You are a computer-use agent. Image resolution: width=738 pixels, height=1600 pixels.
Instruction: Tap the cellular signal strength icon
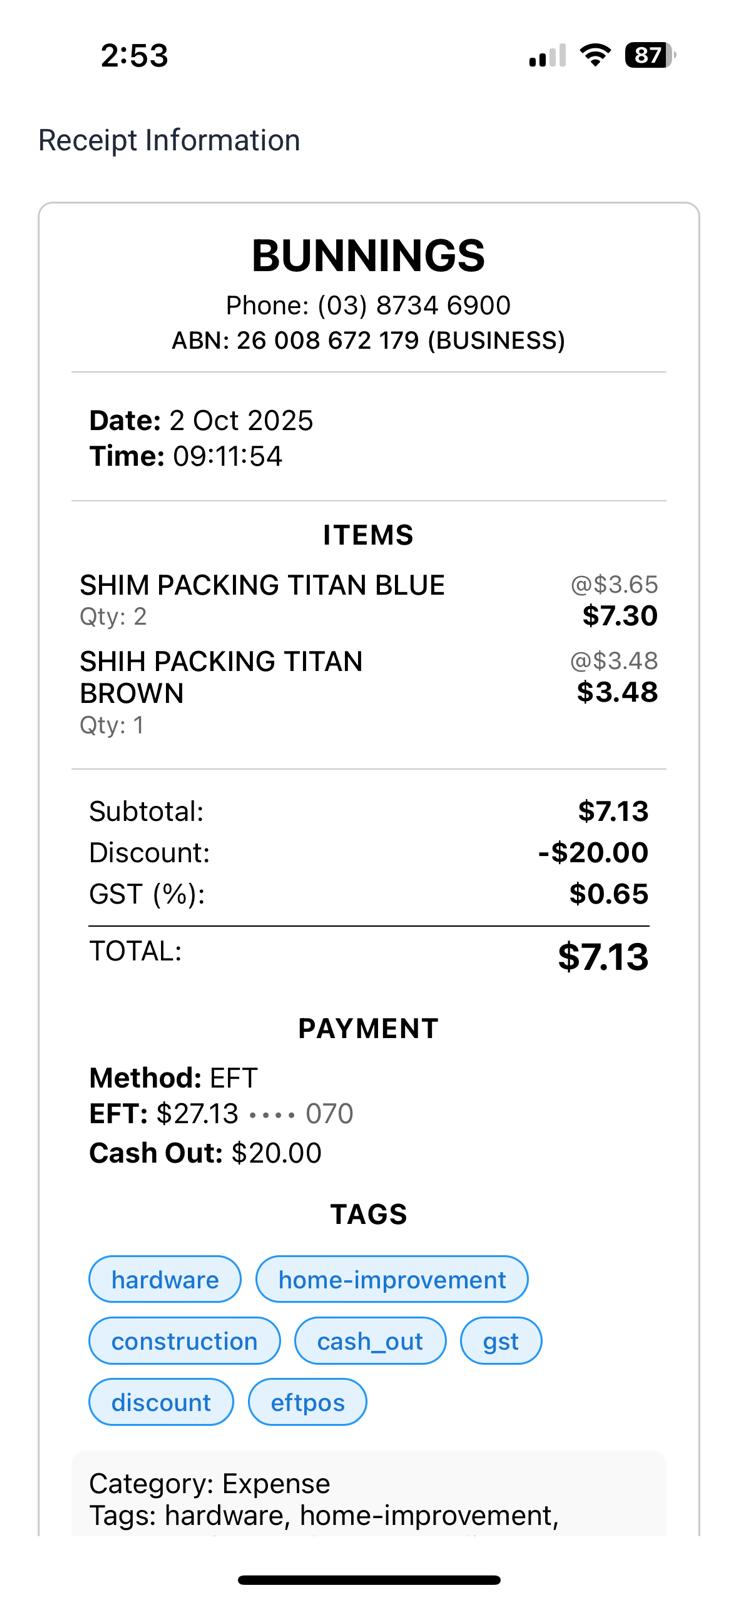tap(547, 56)
